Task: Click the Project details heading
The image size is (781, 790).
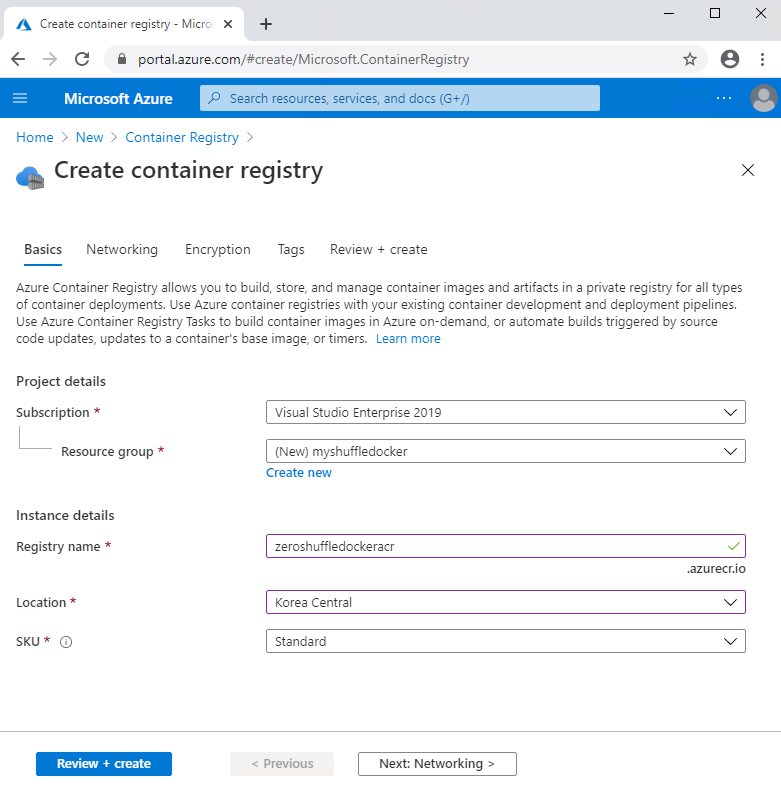Action: 61,381
